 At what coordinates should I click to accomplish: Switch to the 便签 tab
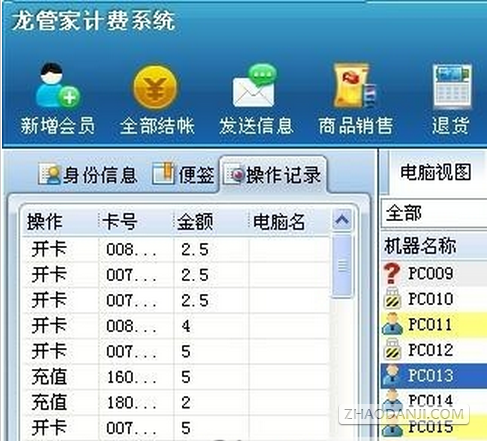coord(183,175)
